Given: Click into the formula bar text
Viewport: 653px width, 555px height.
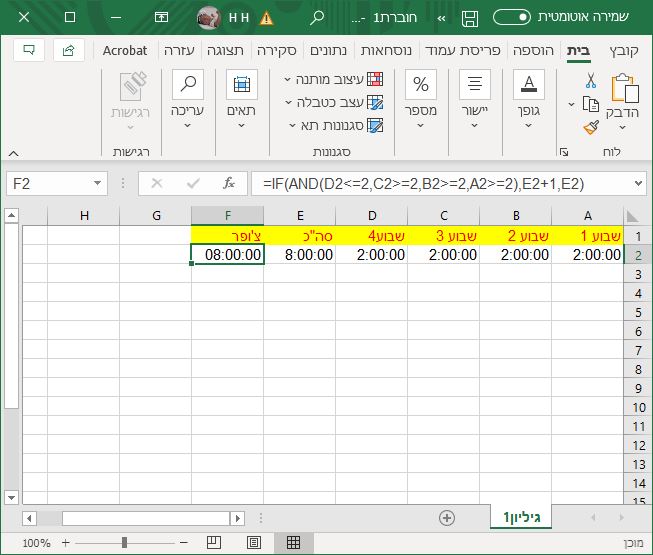Looking at the screenshot, I should tap(423, 184).
